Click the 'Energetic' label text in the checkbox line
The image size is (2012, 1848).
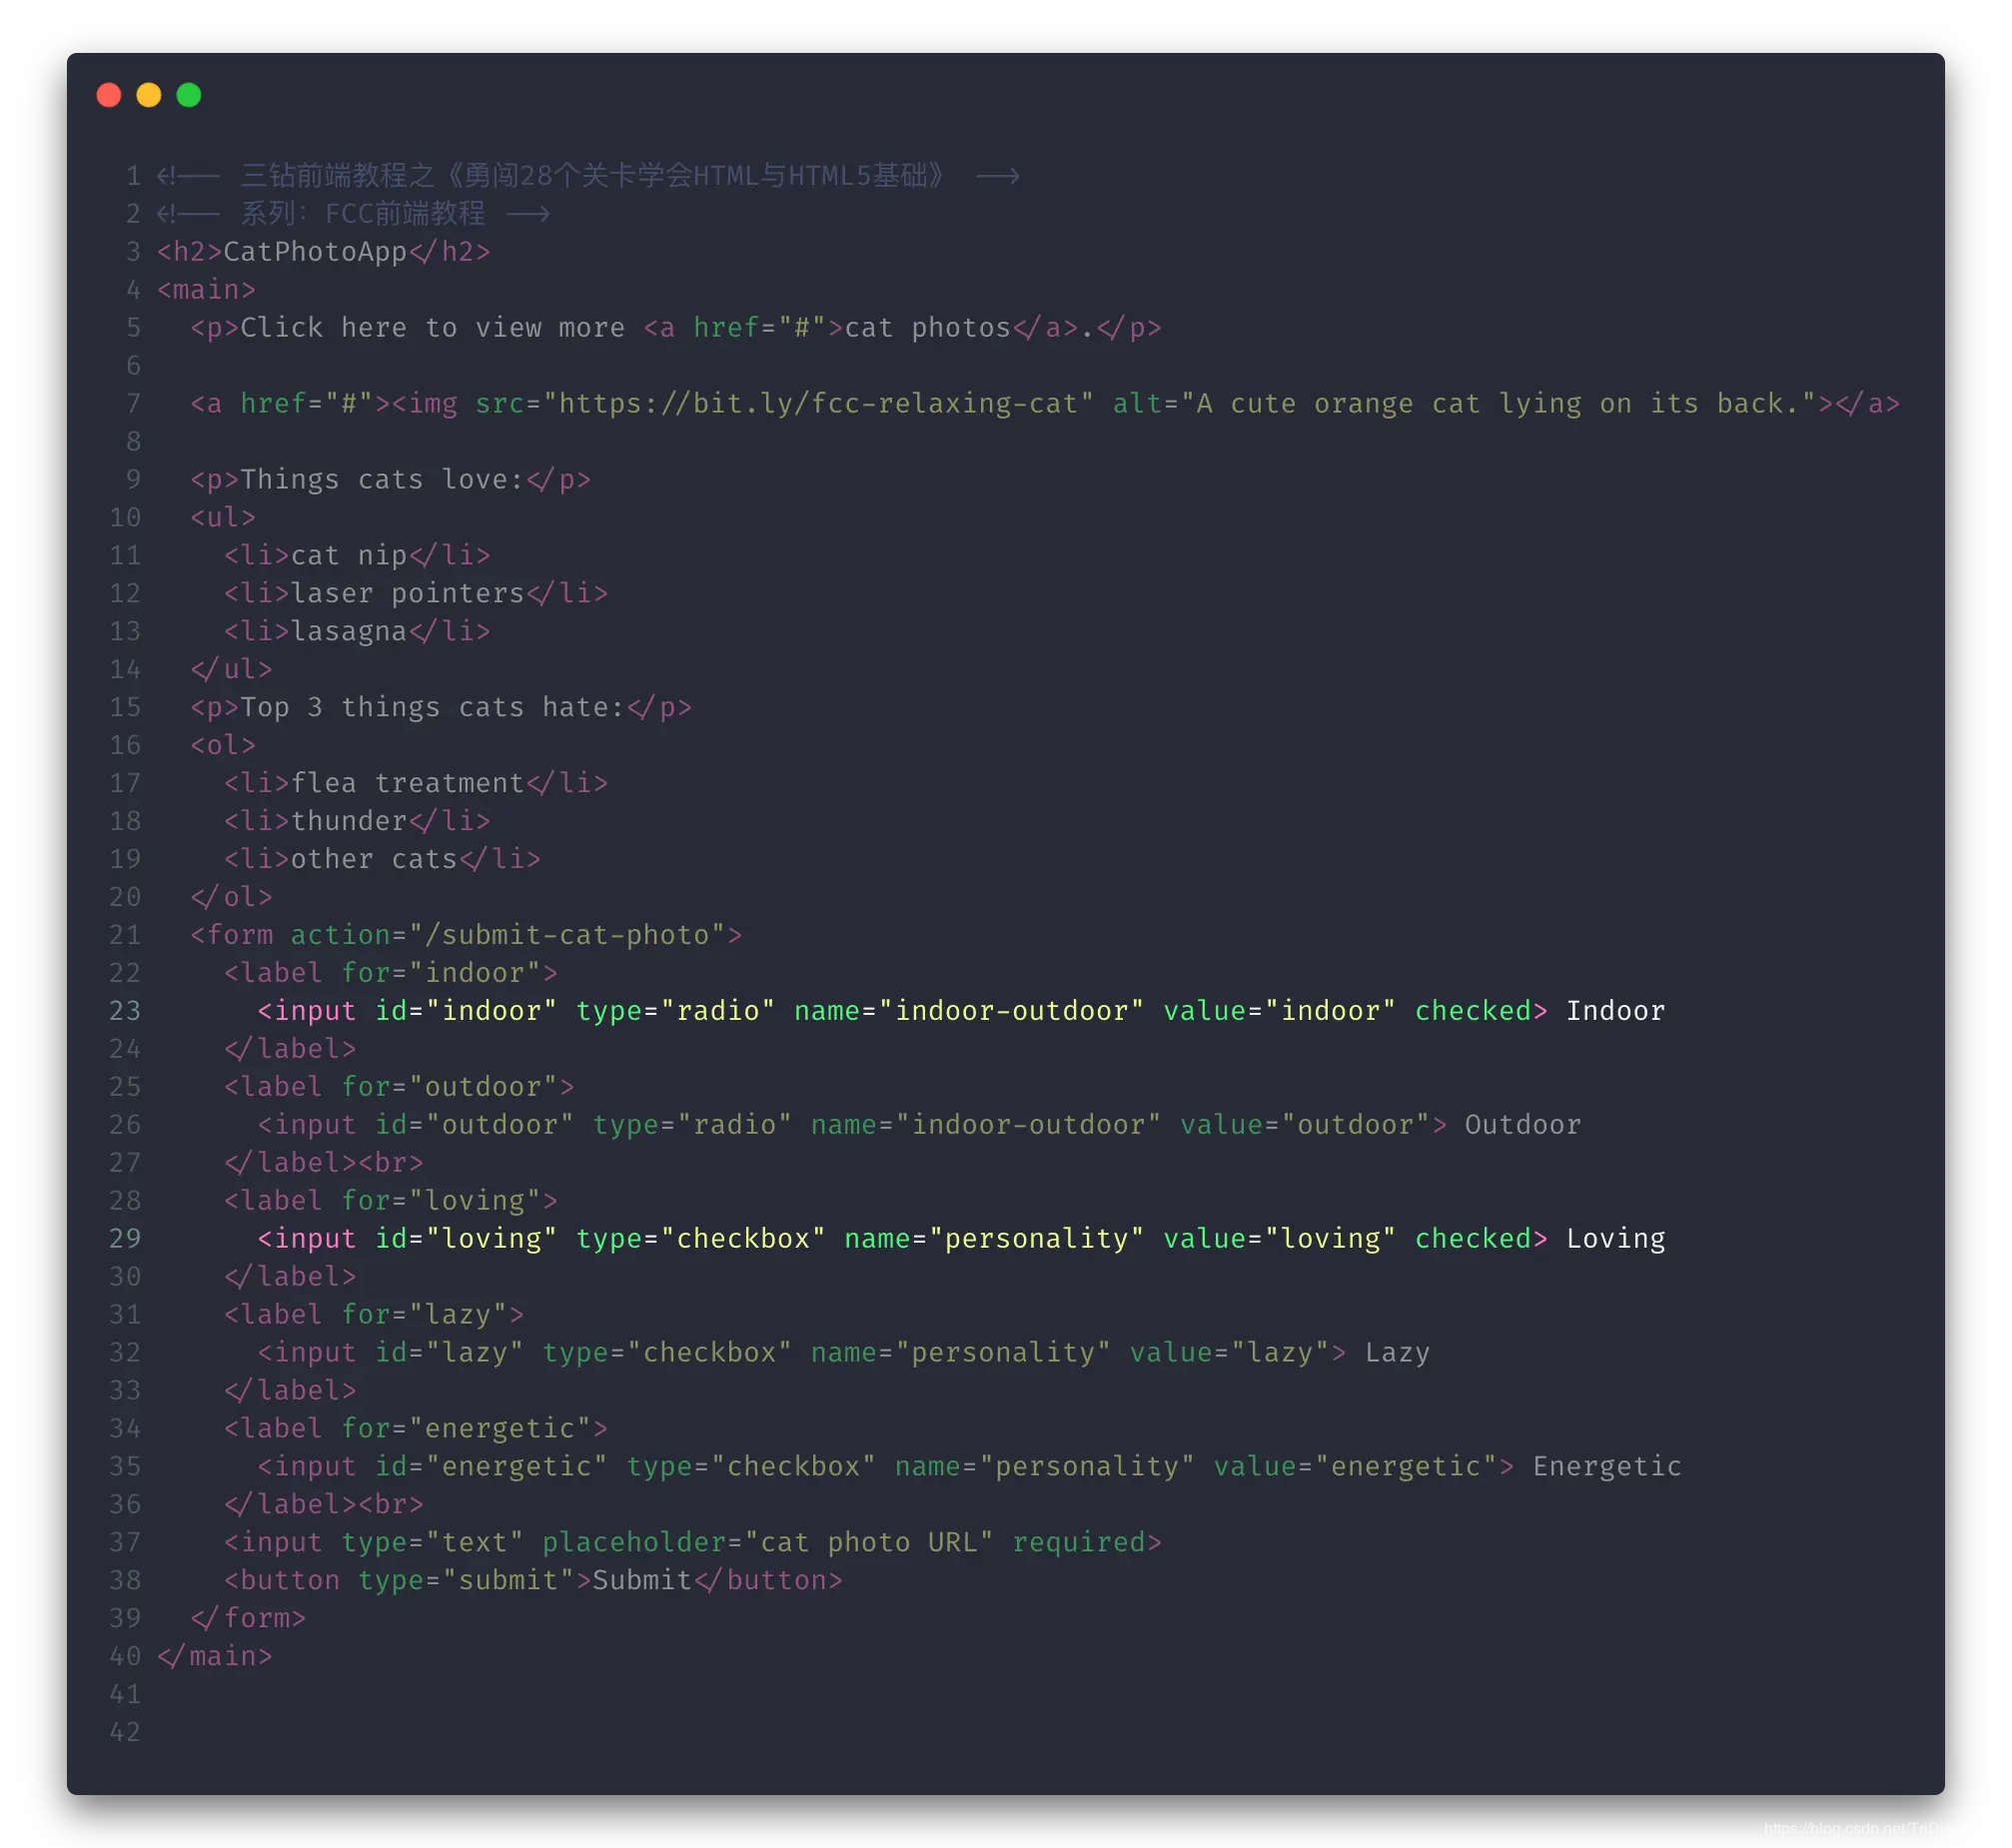(1606, 1466)
